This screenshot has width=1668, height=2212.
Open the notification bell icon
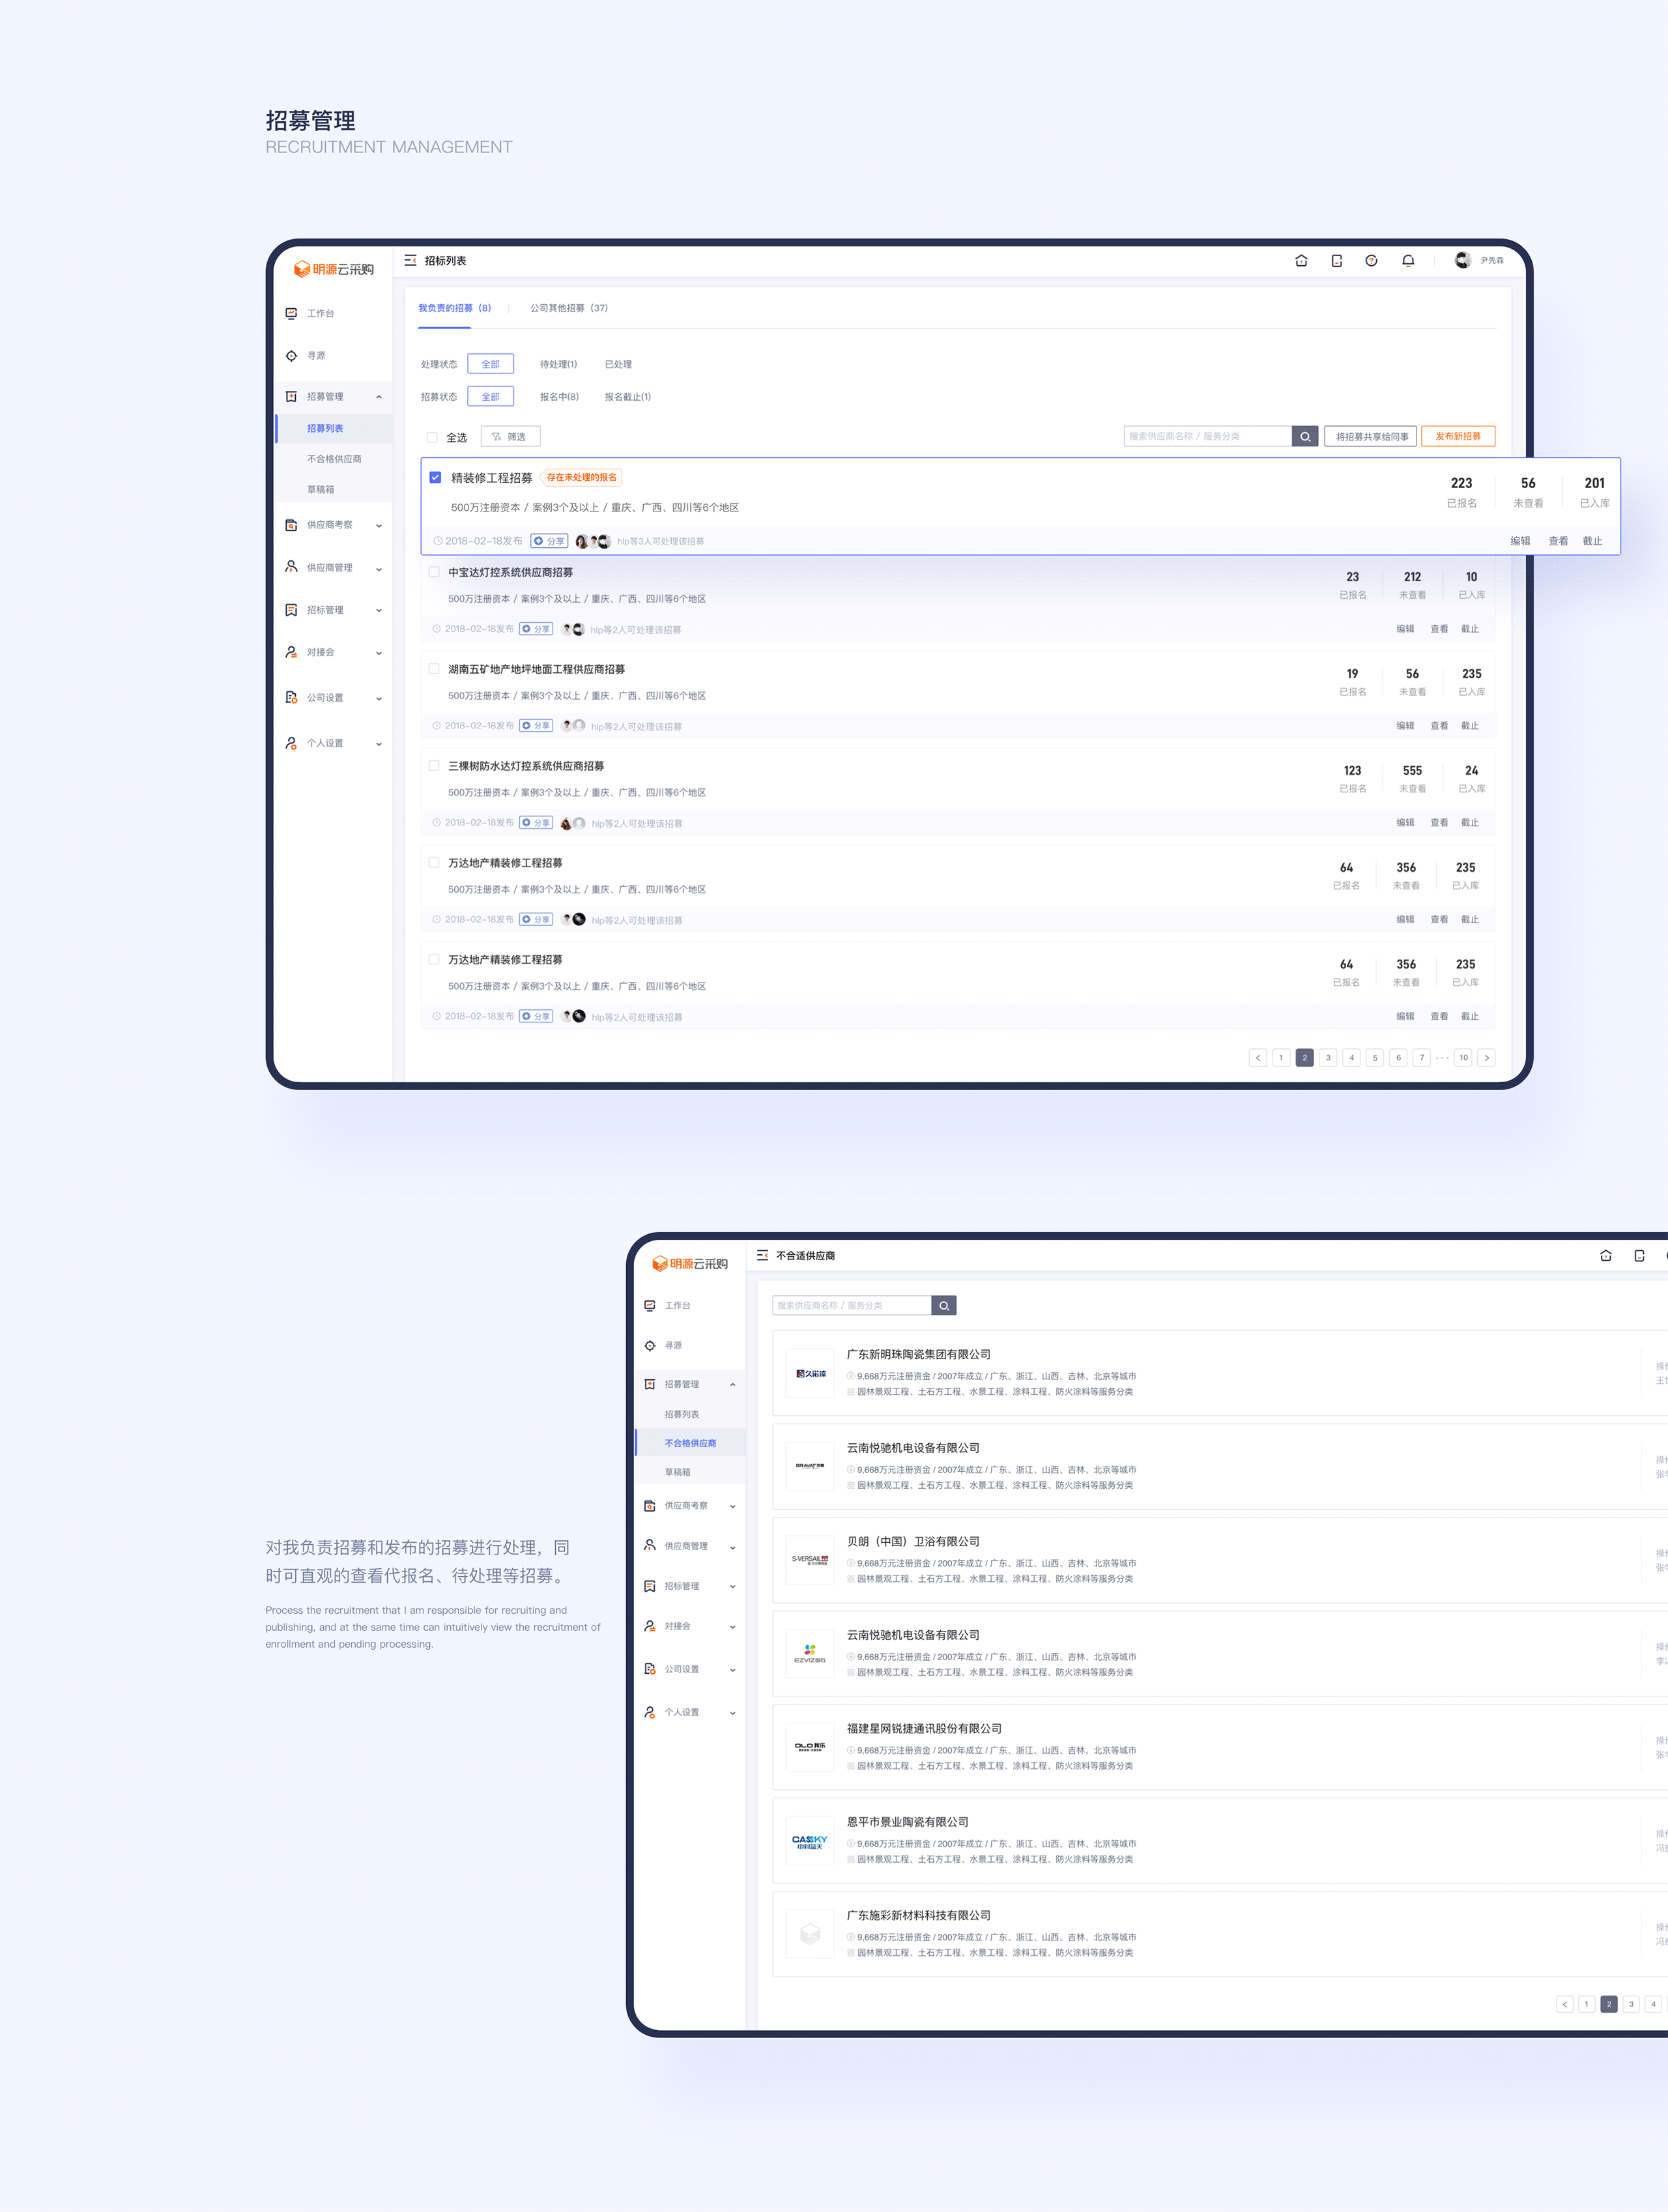(x=1408, y=261)
